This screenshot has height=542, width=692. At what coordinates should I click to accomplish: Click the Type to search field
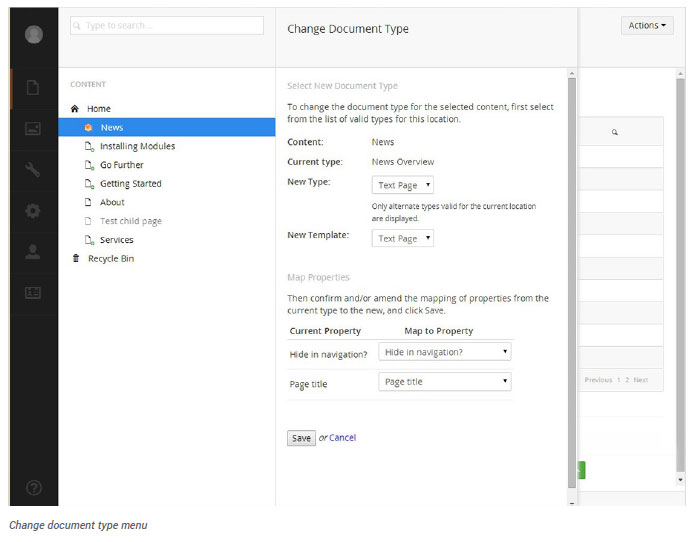pyautogui.click(x=167, y=26)
